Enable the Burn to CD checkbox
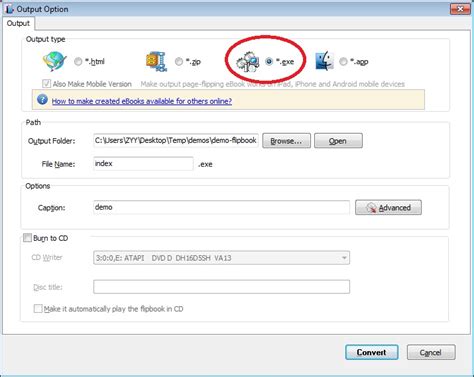Viewport: 474px width, 377px height. [27, 238]
